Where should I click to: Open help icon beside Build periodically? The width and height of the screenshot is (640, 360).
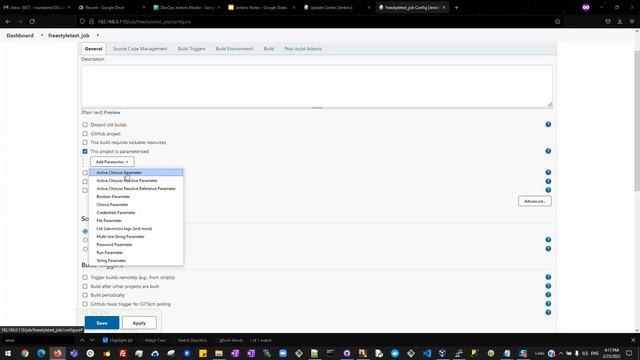[x=548, y=295]
